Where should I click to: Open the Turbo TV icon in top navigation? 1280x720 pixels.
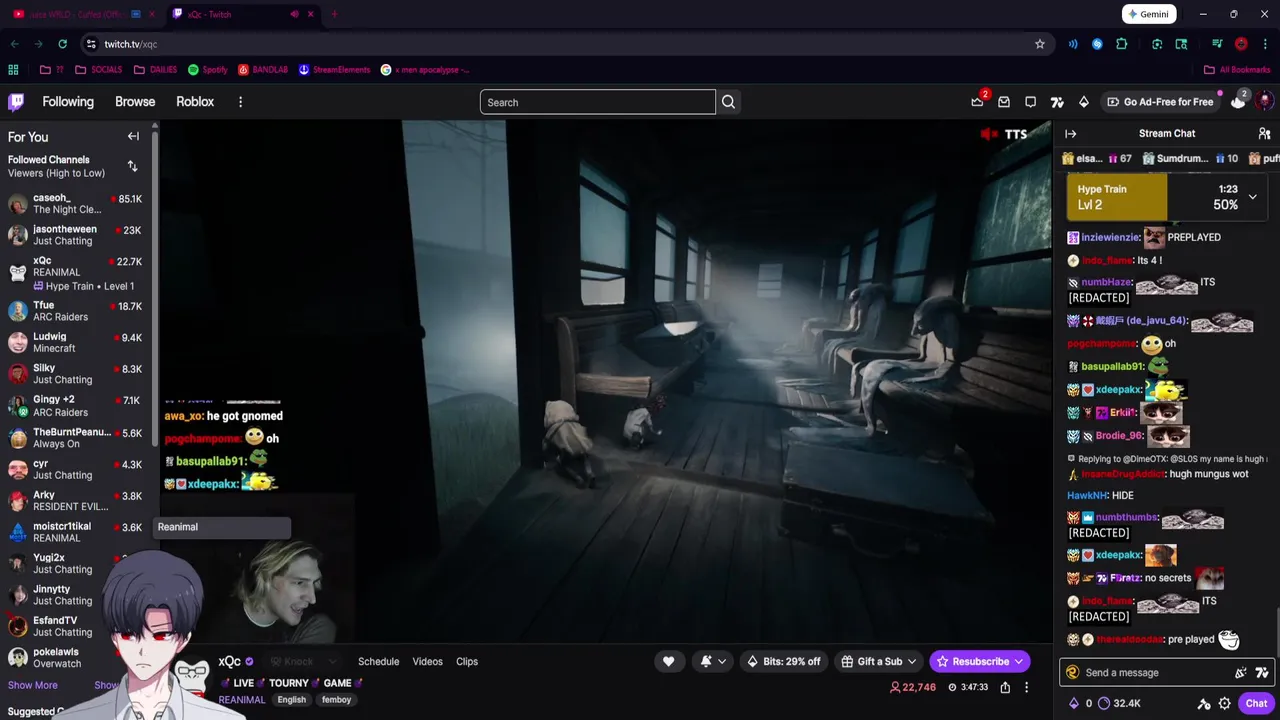[x=1057, y=102]
